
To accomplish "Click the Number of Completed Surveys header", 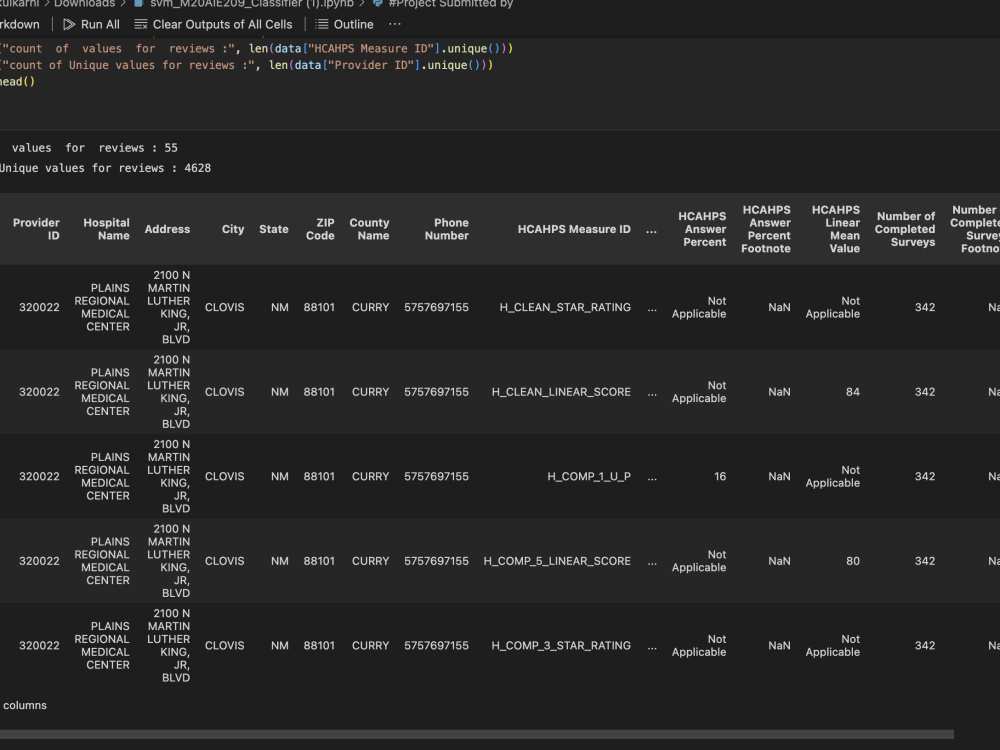I will coord(905,229).
